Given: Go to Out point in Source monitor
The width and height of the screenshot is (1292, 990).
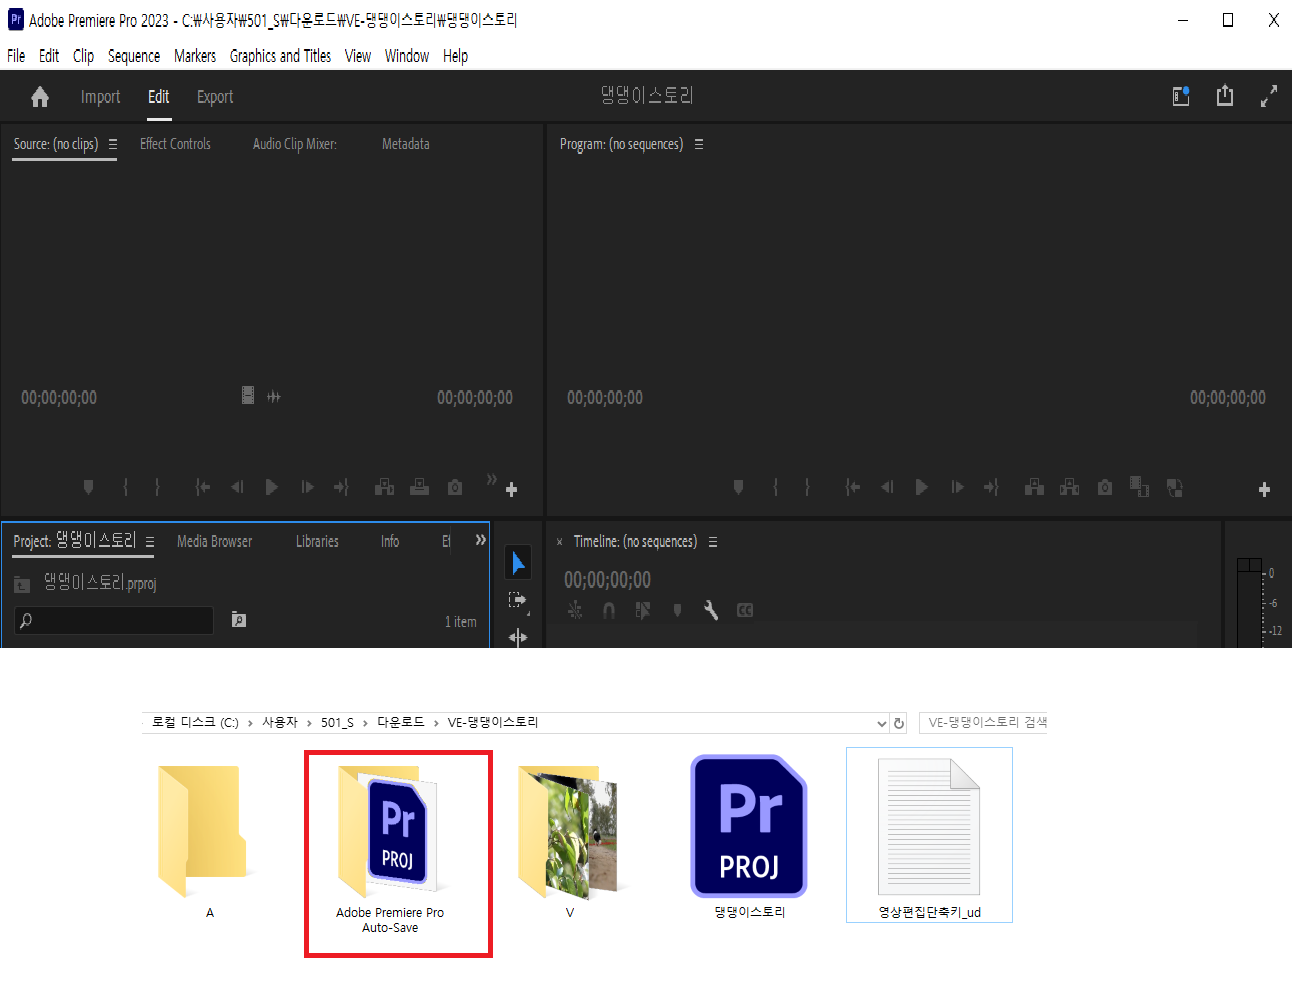Looking at the screenshot, I should coord(341,487).
